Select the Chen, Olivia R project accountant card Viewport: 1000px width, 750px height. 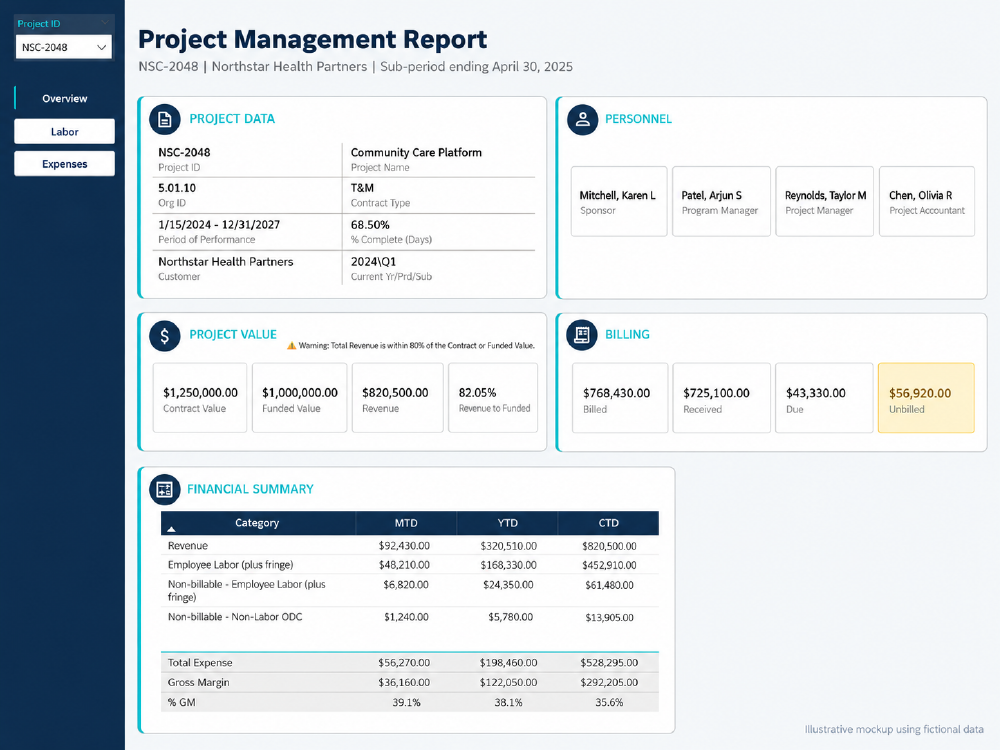coord(927,202)
